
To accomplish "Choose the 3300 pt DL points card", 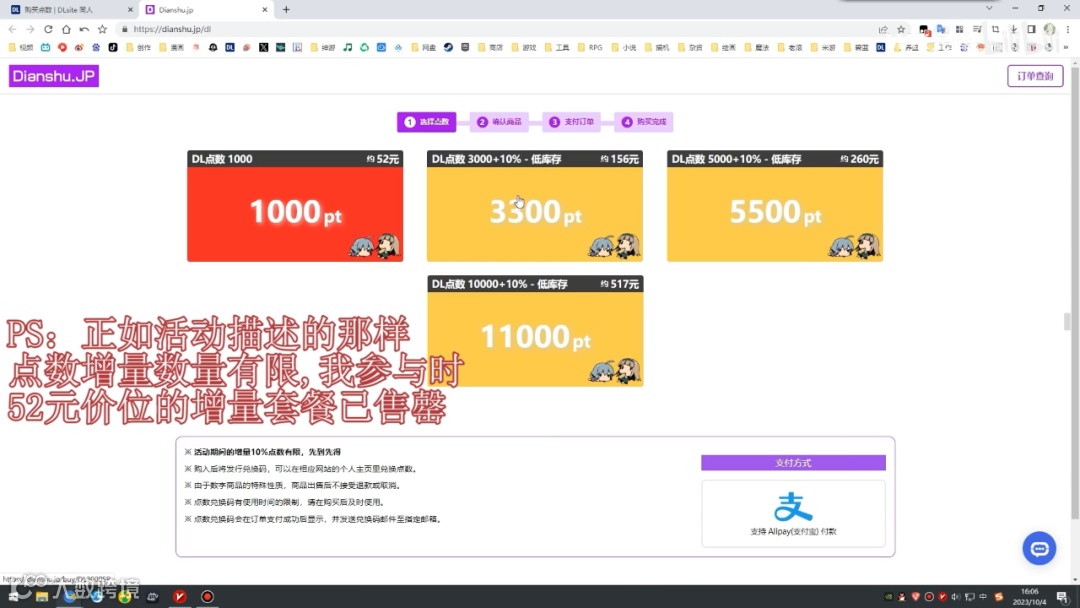I will [534, 206].
